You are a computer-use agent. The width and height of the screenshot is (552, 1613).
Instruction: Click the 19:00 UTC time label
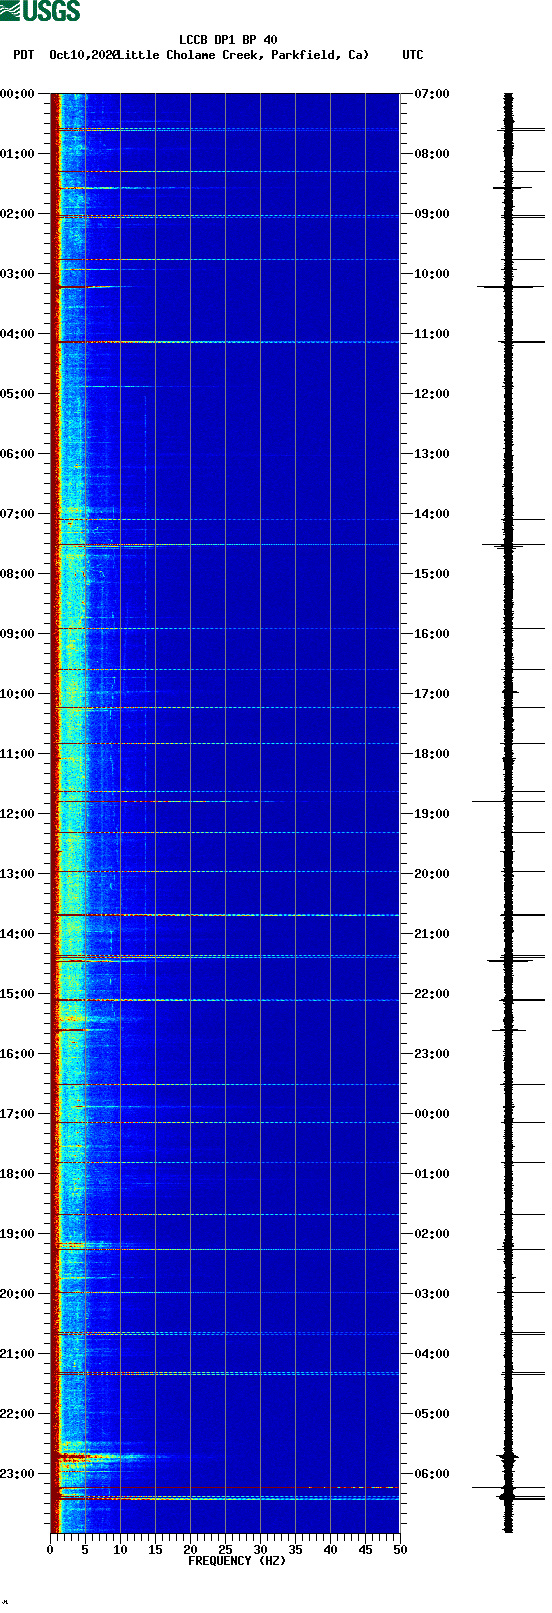(432, 814)
